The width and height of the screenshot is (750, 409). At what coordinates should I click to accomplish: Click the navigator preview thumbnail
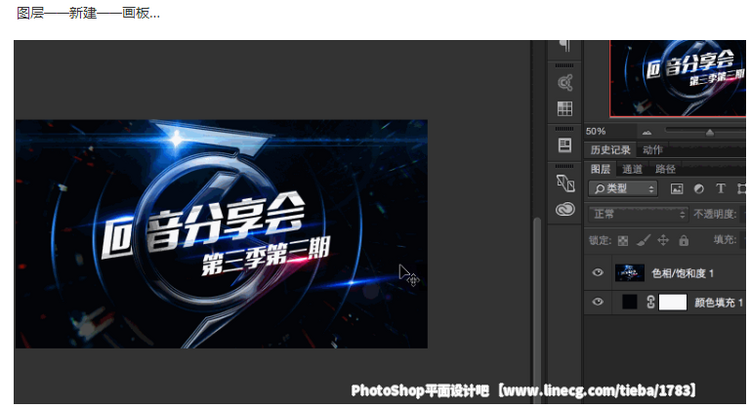coord(677,78)
